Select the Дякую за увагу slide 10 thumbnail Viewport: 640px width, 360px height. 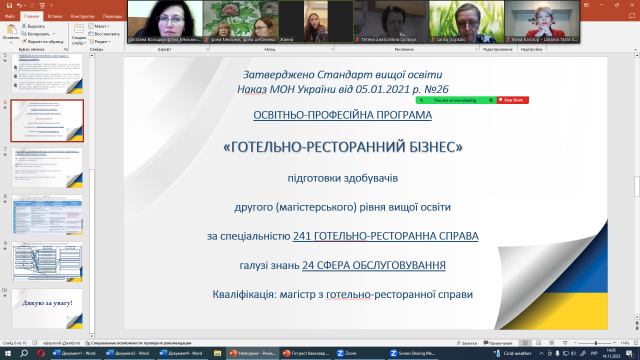coord(47,309)
